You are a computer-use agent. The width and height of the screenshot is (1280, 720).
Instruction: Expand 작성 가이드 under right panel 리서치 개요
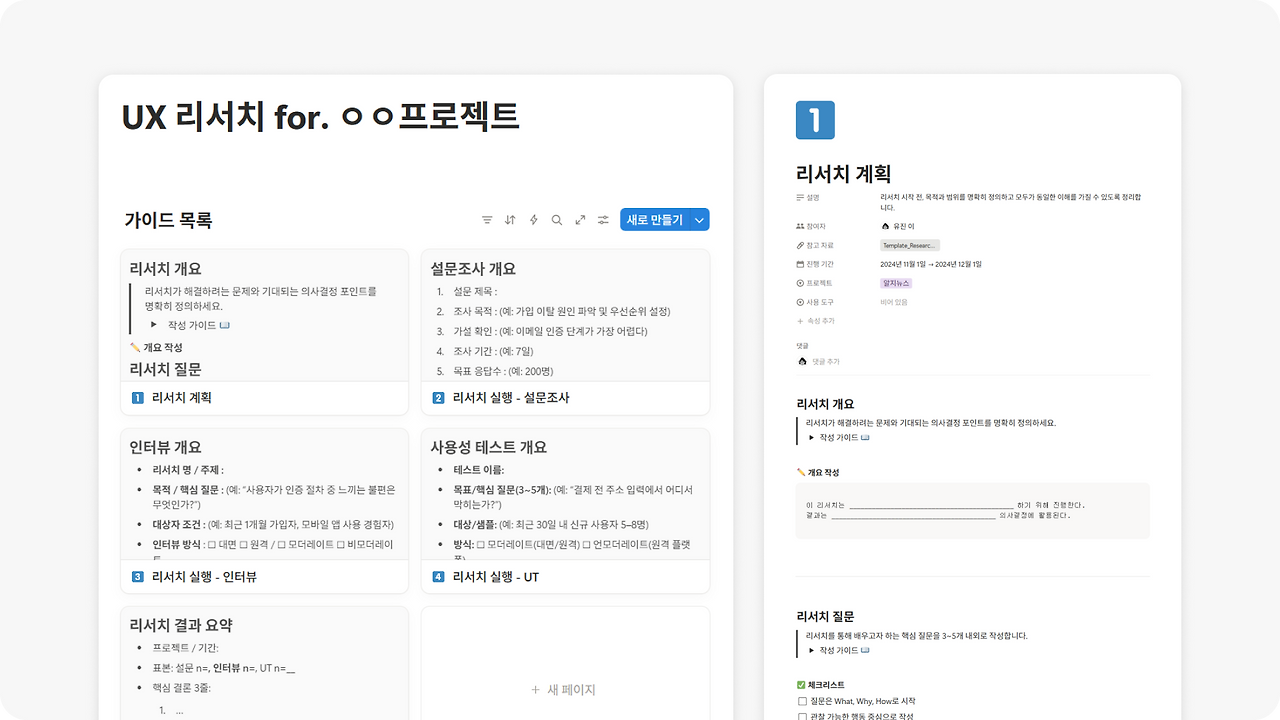click(x=812, y=437)
